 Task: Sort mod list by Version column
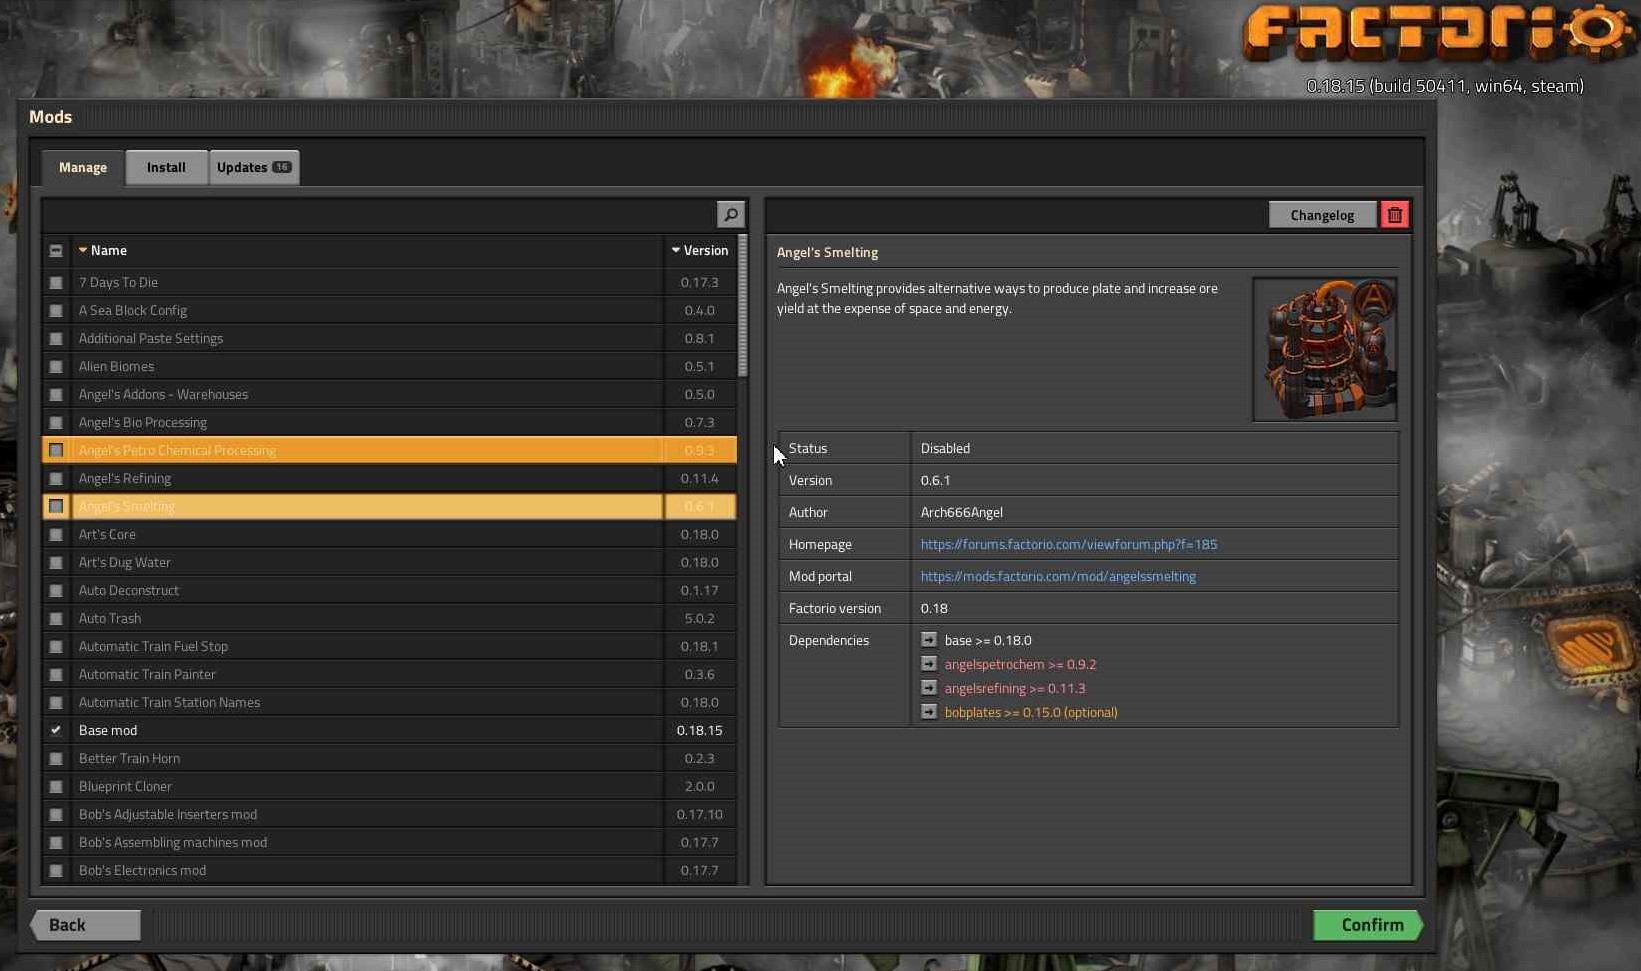click(x=700, y=251)
